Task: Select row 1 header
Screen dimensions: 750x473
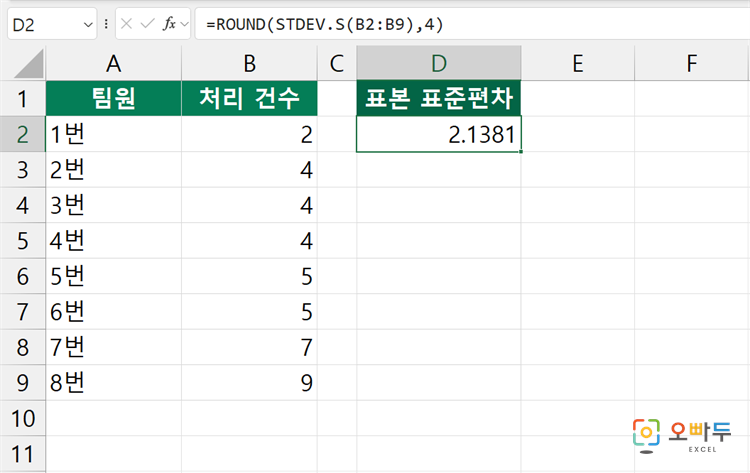Action: 22,99
